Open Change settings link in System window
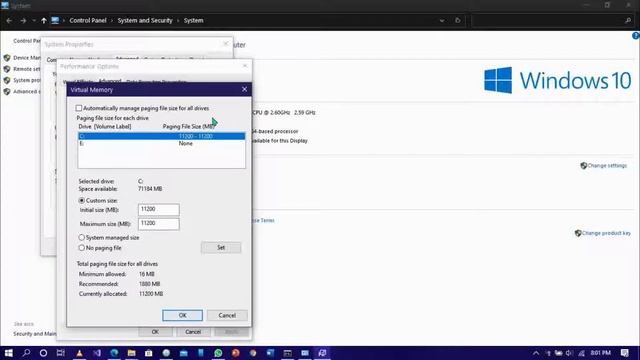The height and width of the screenshot is (360, 640). (607, 166)
